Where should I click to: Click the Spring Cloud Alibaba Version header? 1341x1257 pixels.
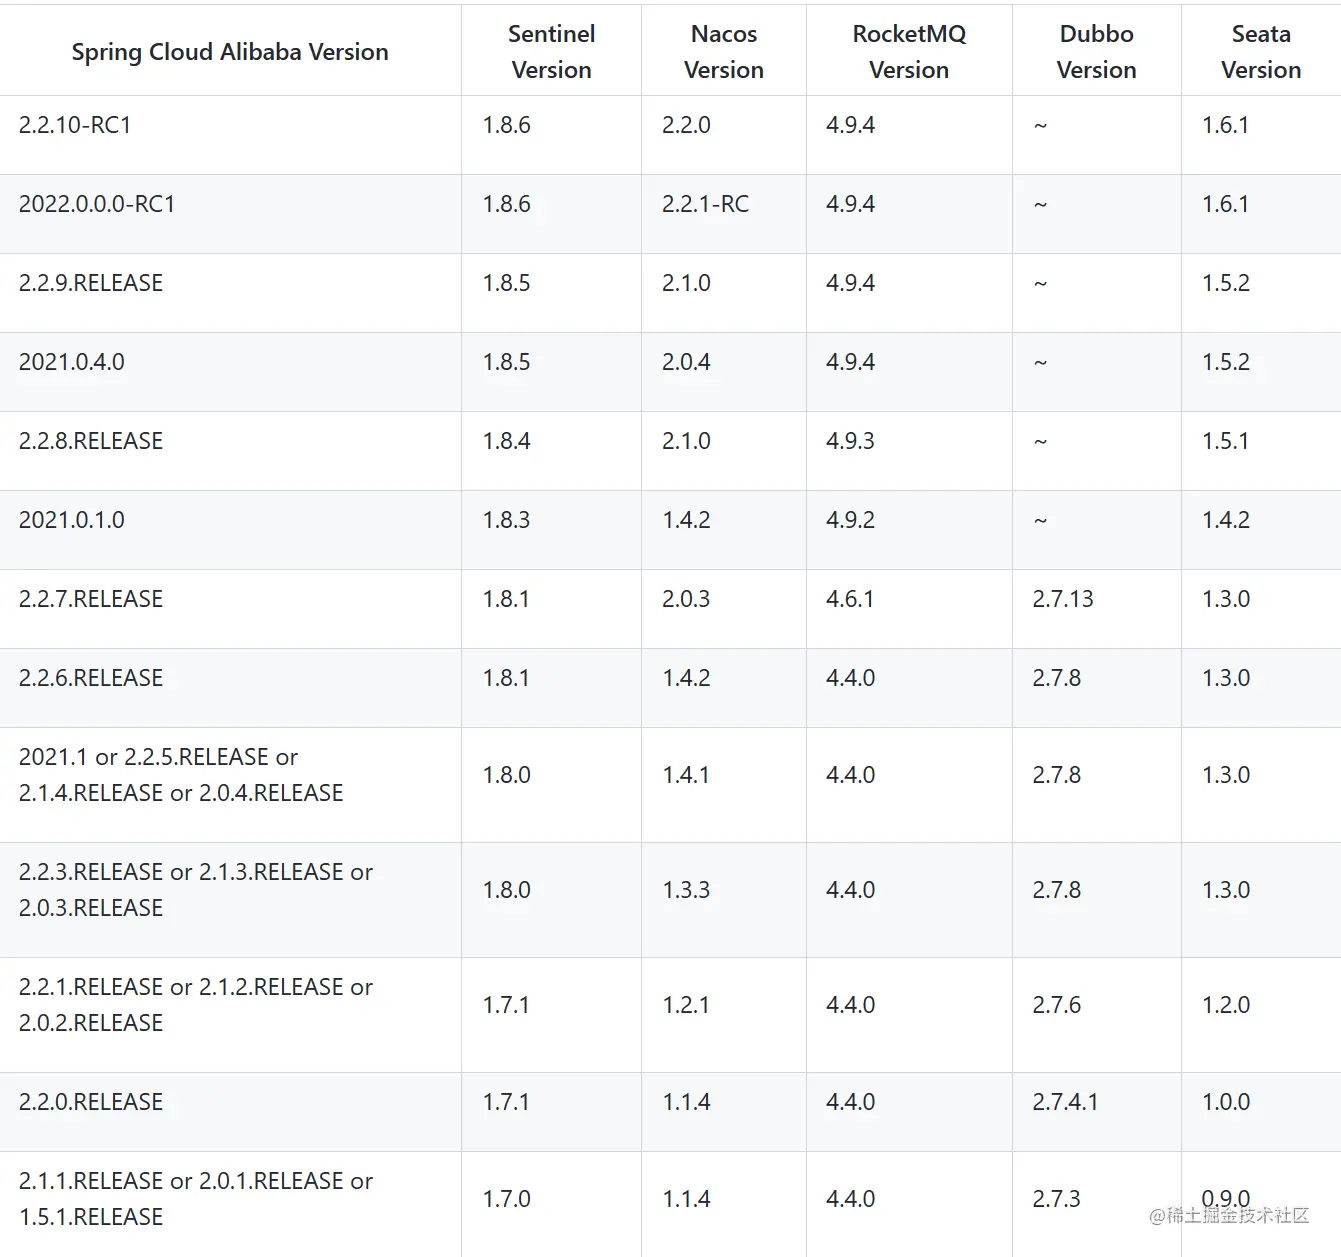[230, 52]
